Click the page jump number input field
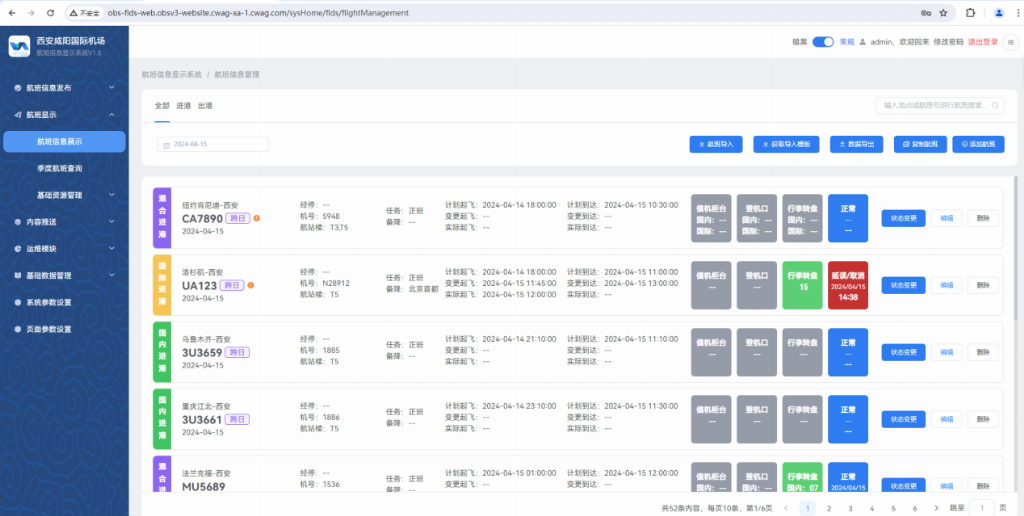Viewport: 1024px width, 516px height. [x=982, y=508]
